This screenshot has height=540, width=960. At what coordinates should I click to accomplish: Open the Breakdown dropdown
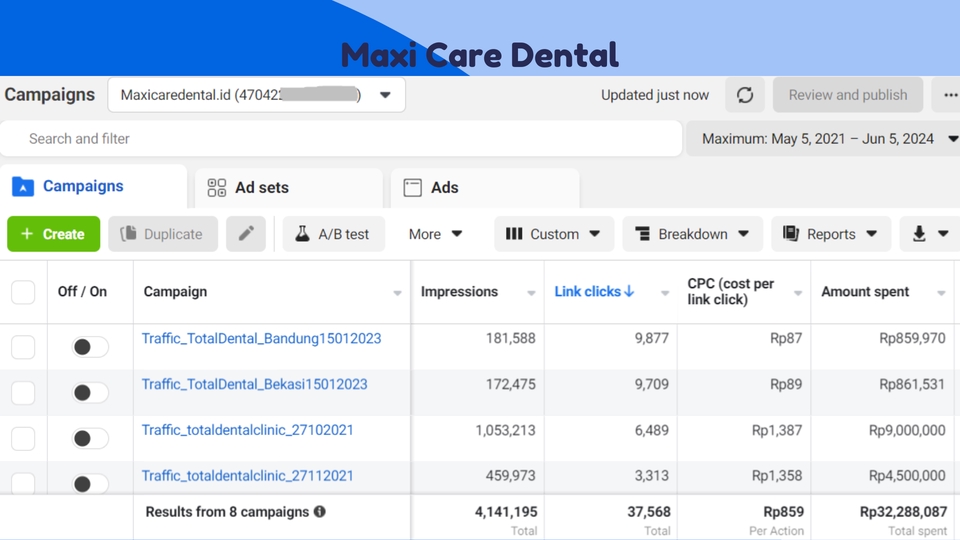[692, 234]
